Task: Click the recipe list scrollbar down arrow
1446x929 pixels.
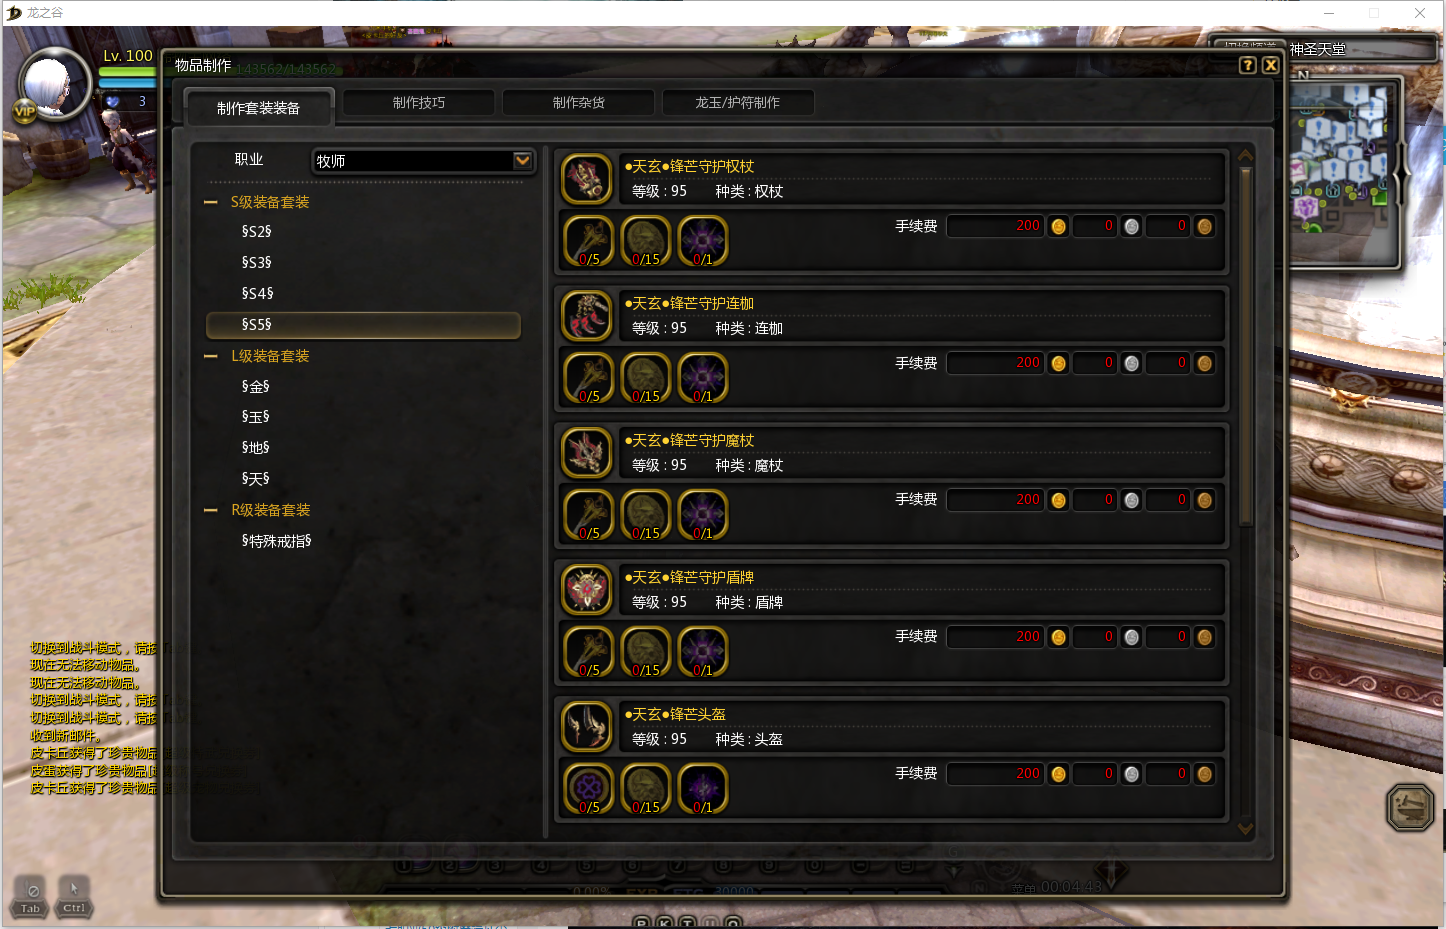Action: (x=1246, y=828)
